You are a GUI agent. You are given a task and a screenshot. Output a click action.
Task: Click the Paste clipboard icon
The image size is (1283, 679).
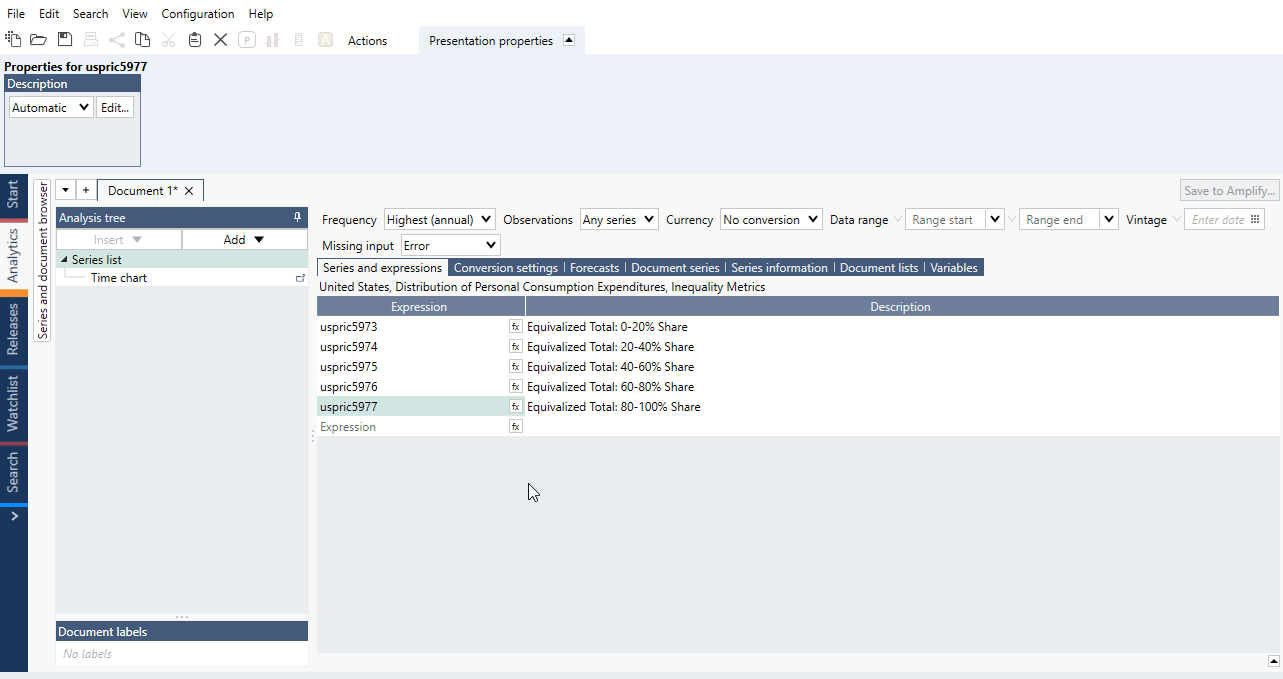pyautogui.click(x=195, y=40)
